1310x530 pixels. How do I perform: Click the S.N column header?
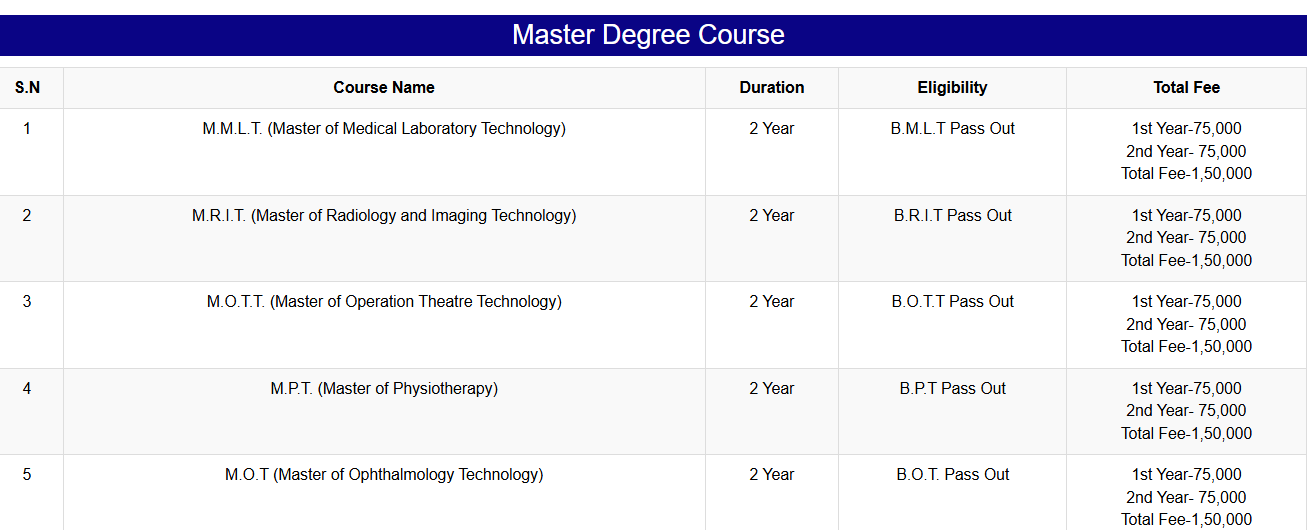(x=28, y=88)
